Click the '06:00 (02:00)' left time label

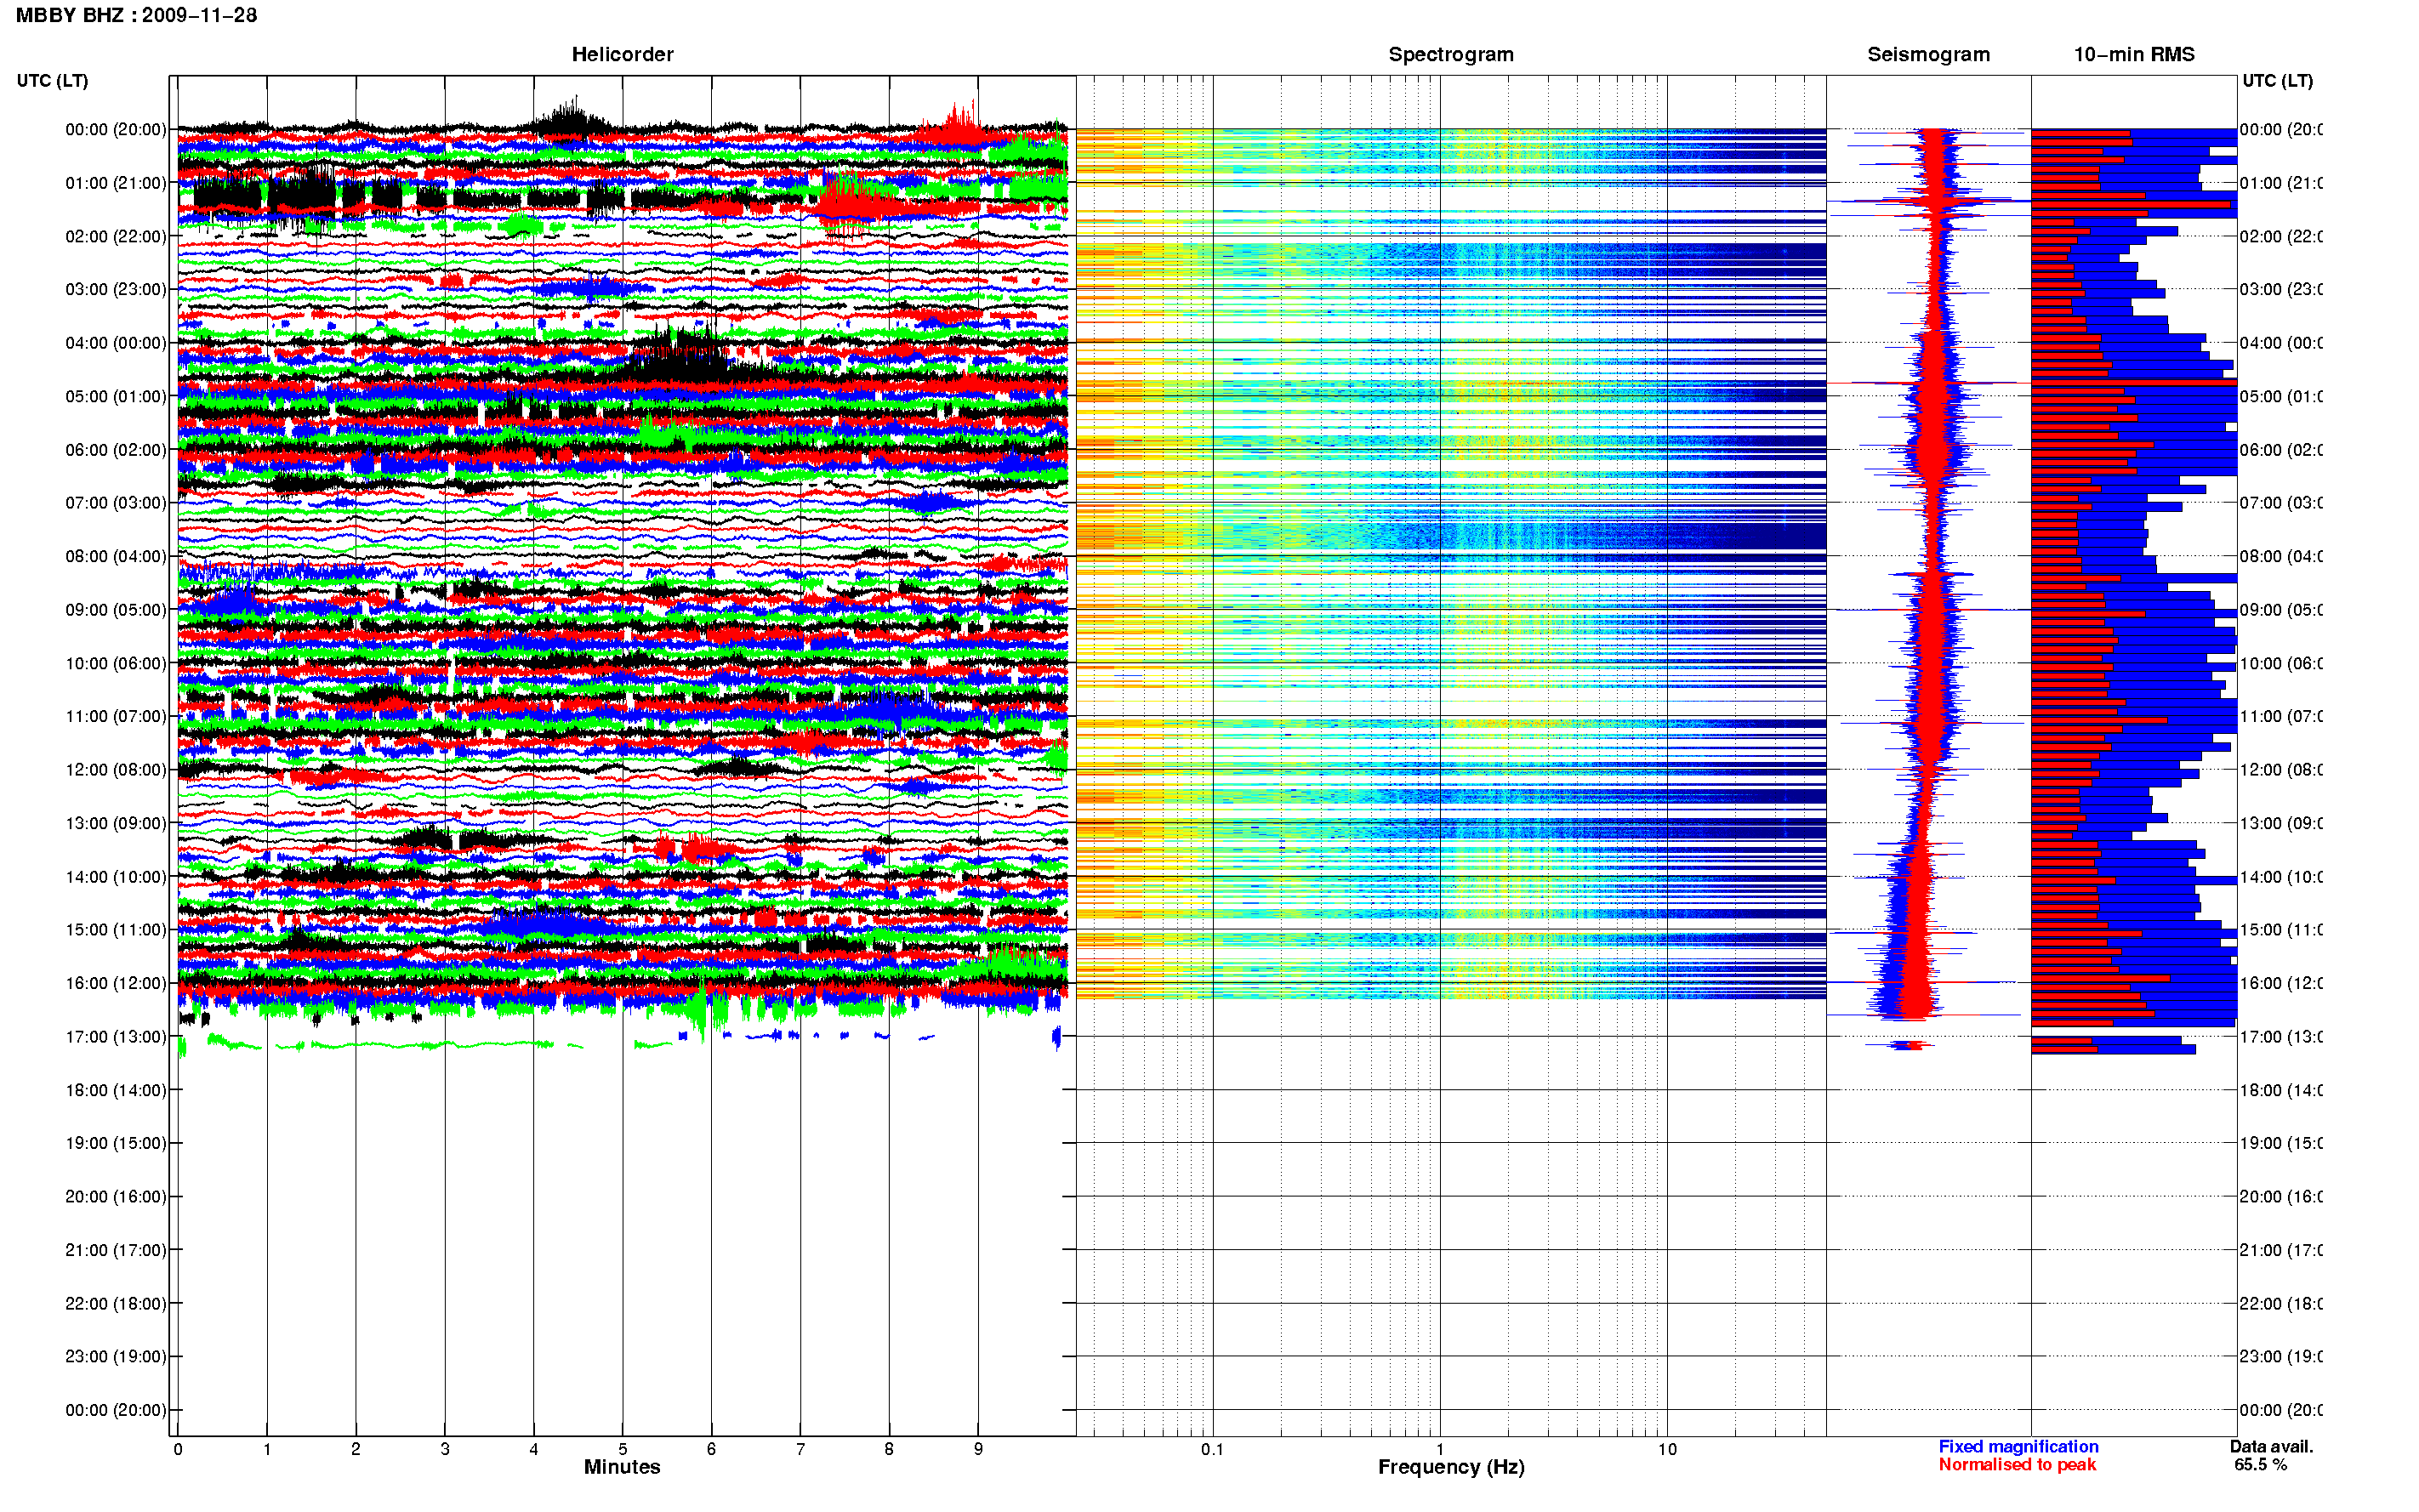(116, 450)
